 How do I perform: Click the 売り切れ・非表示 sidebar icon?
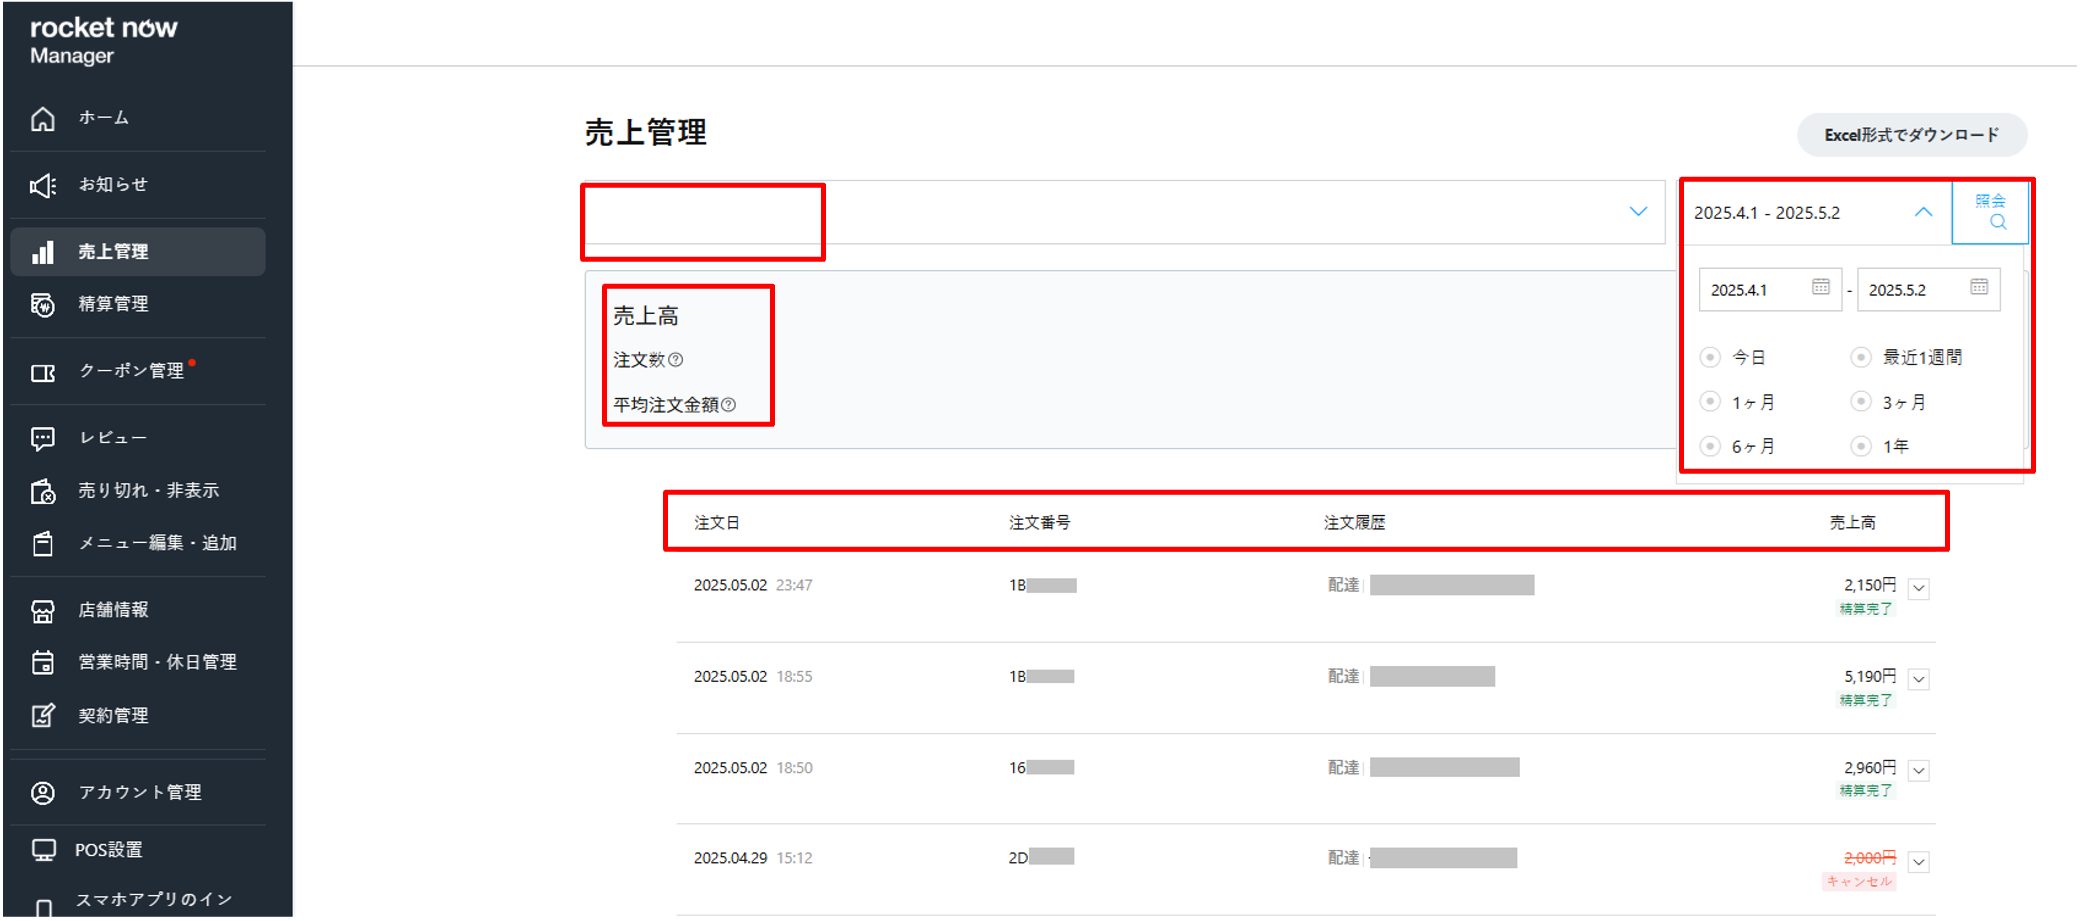[43, 492]
